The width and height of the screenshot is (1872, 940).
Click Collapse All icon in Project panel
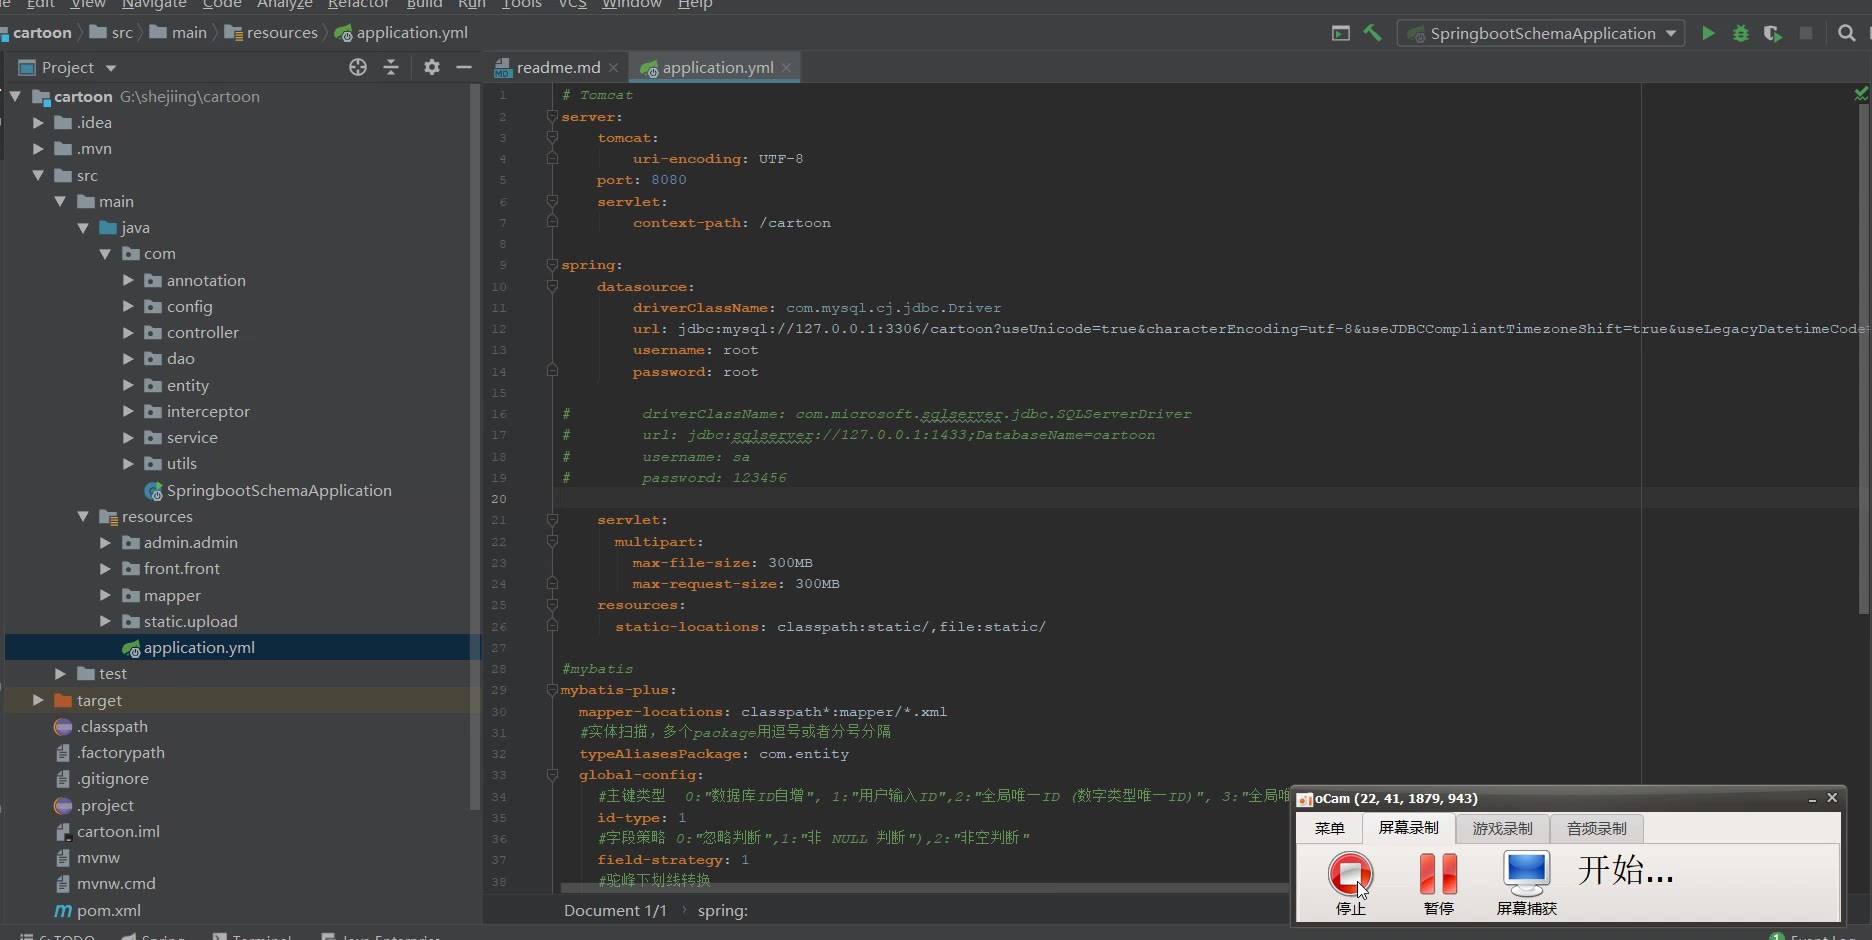391,67
